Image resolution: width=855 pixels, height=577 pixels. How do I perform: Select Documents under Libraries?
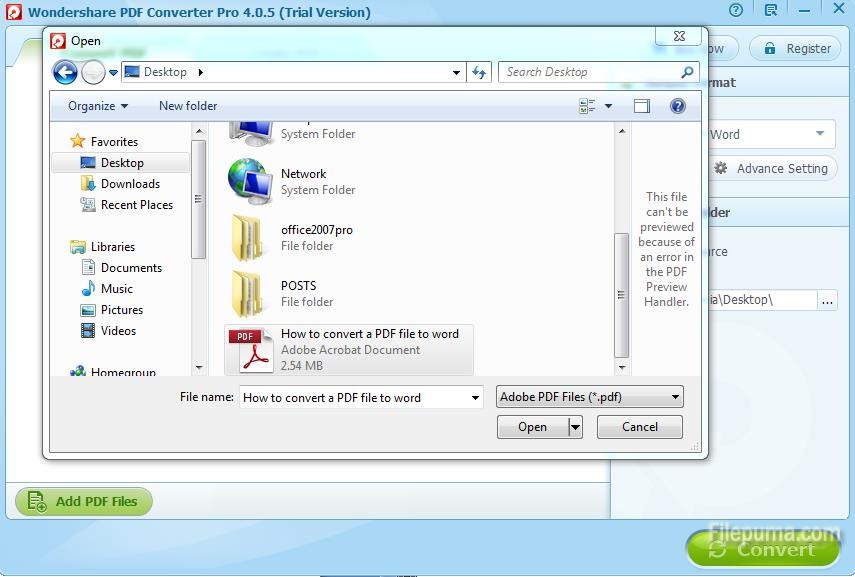pos(131,268)
